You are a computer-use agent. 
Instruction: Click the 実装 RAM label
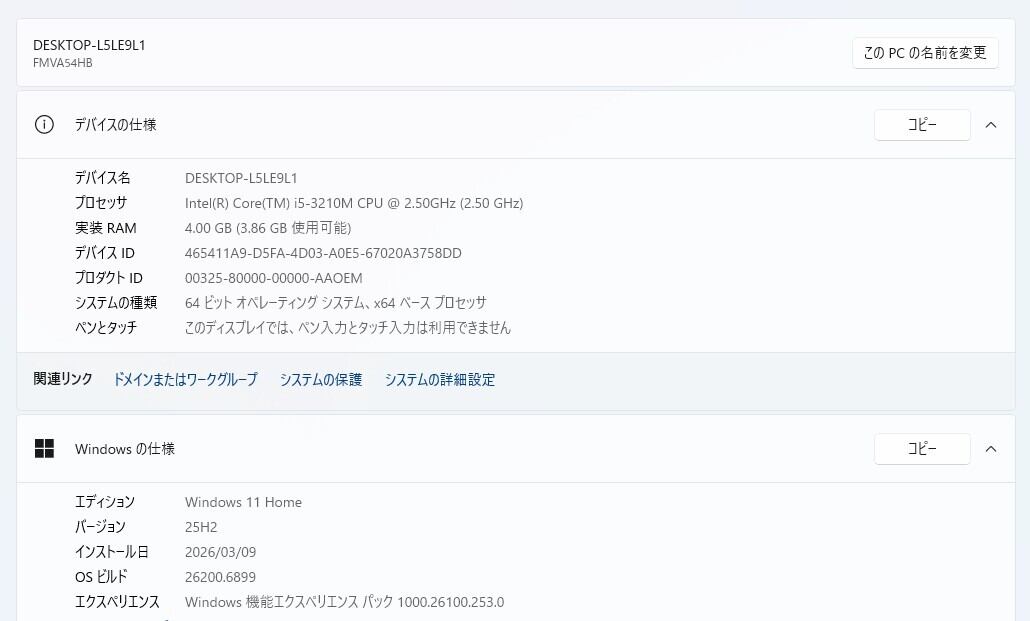(106, 228)
